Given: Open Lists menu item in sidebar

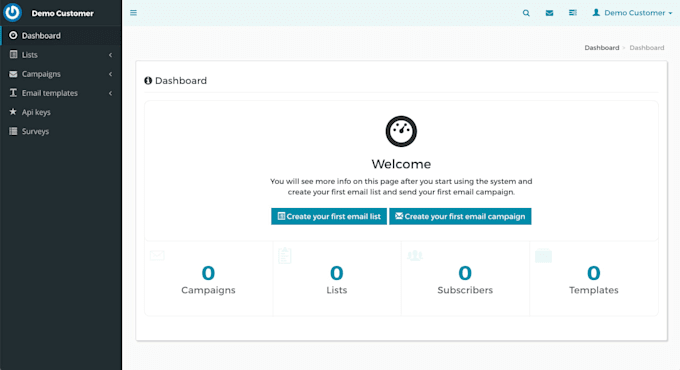Looking at the screenshot, I should (x=61, y=55).
